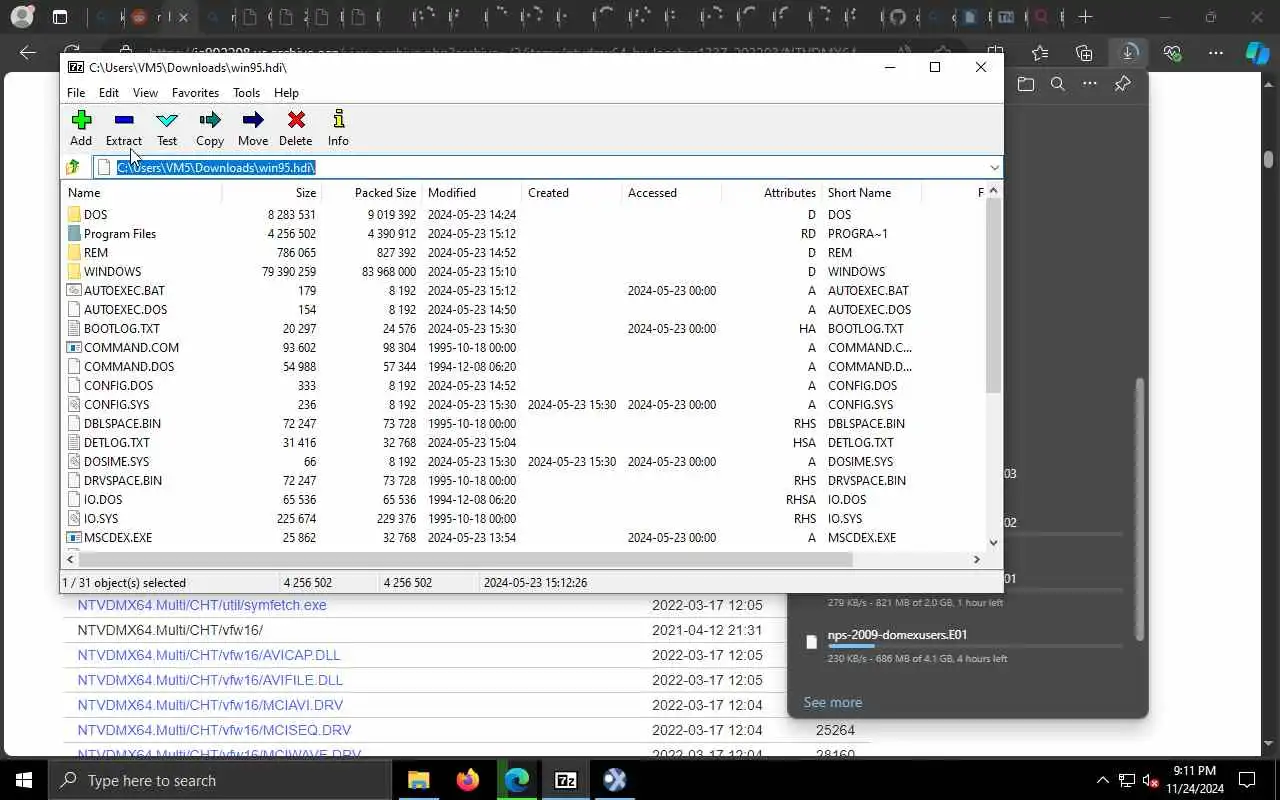This screenshot has width=1280, height=800.
Task: Select the WINDOWS folder icon
Action: click(x=74, y=271)
